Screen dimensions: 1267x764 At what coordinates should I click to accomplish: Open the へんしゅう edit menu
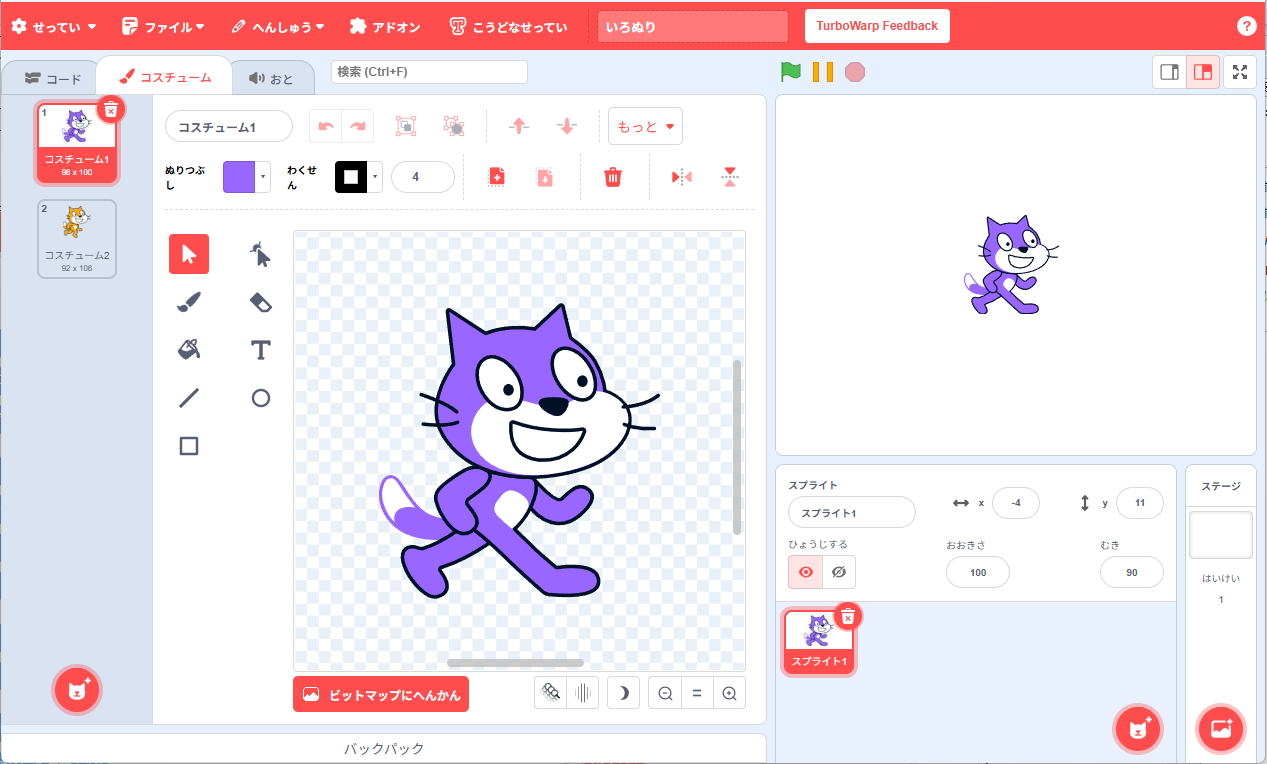pos(278,26)
